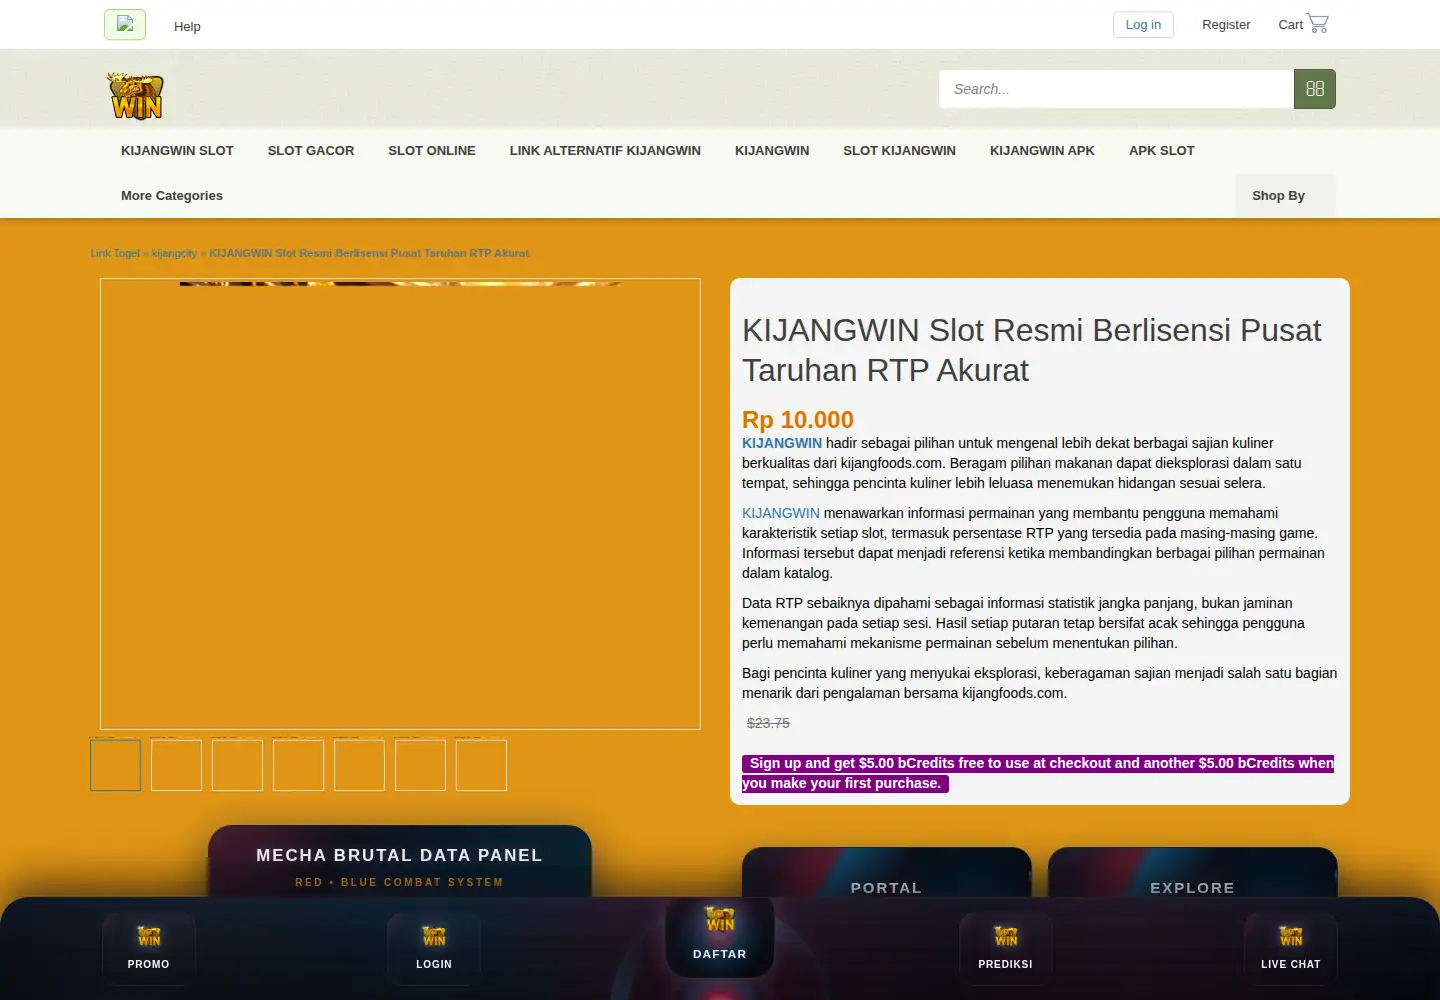The width and height of the screenshot is (1440, 1000).
Task: Click the kijangcity breadcrumb
Action: [x=174, y=253]
